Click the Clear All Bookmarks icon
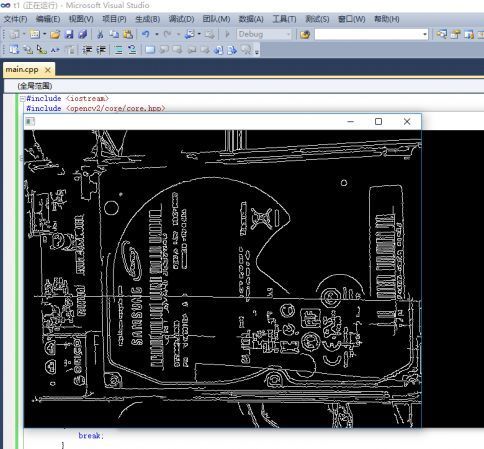This screenshot has width=484, height=449. tap(246, 50)
